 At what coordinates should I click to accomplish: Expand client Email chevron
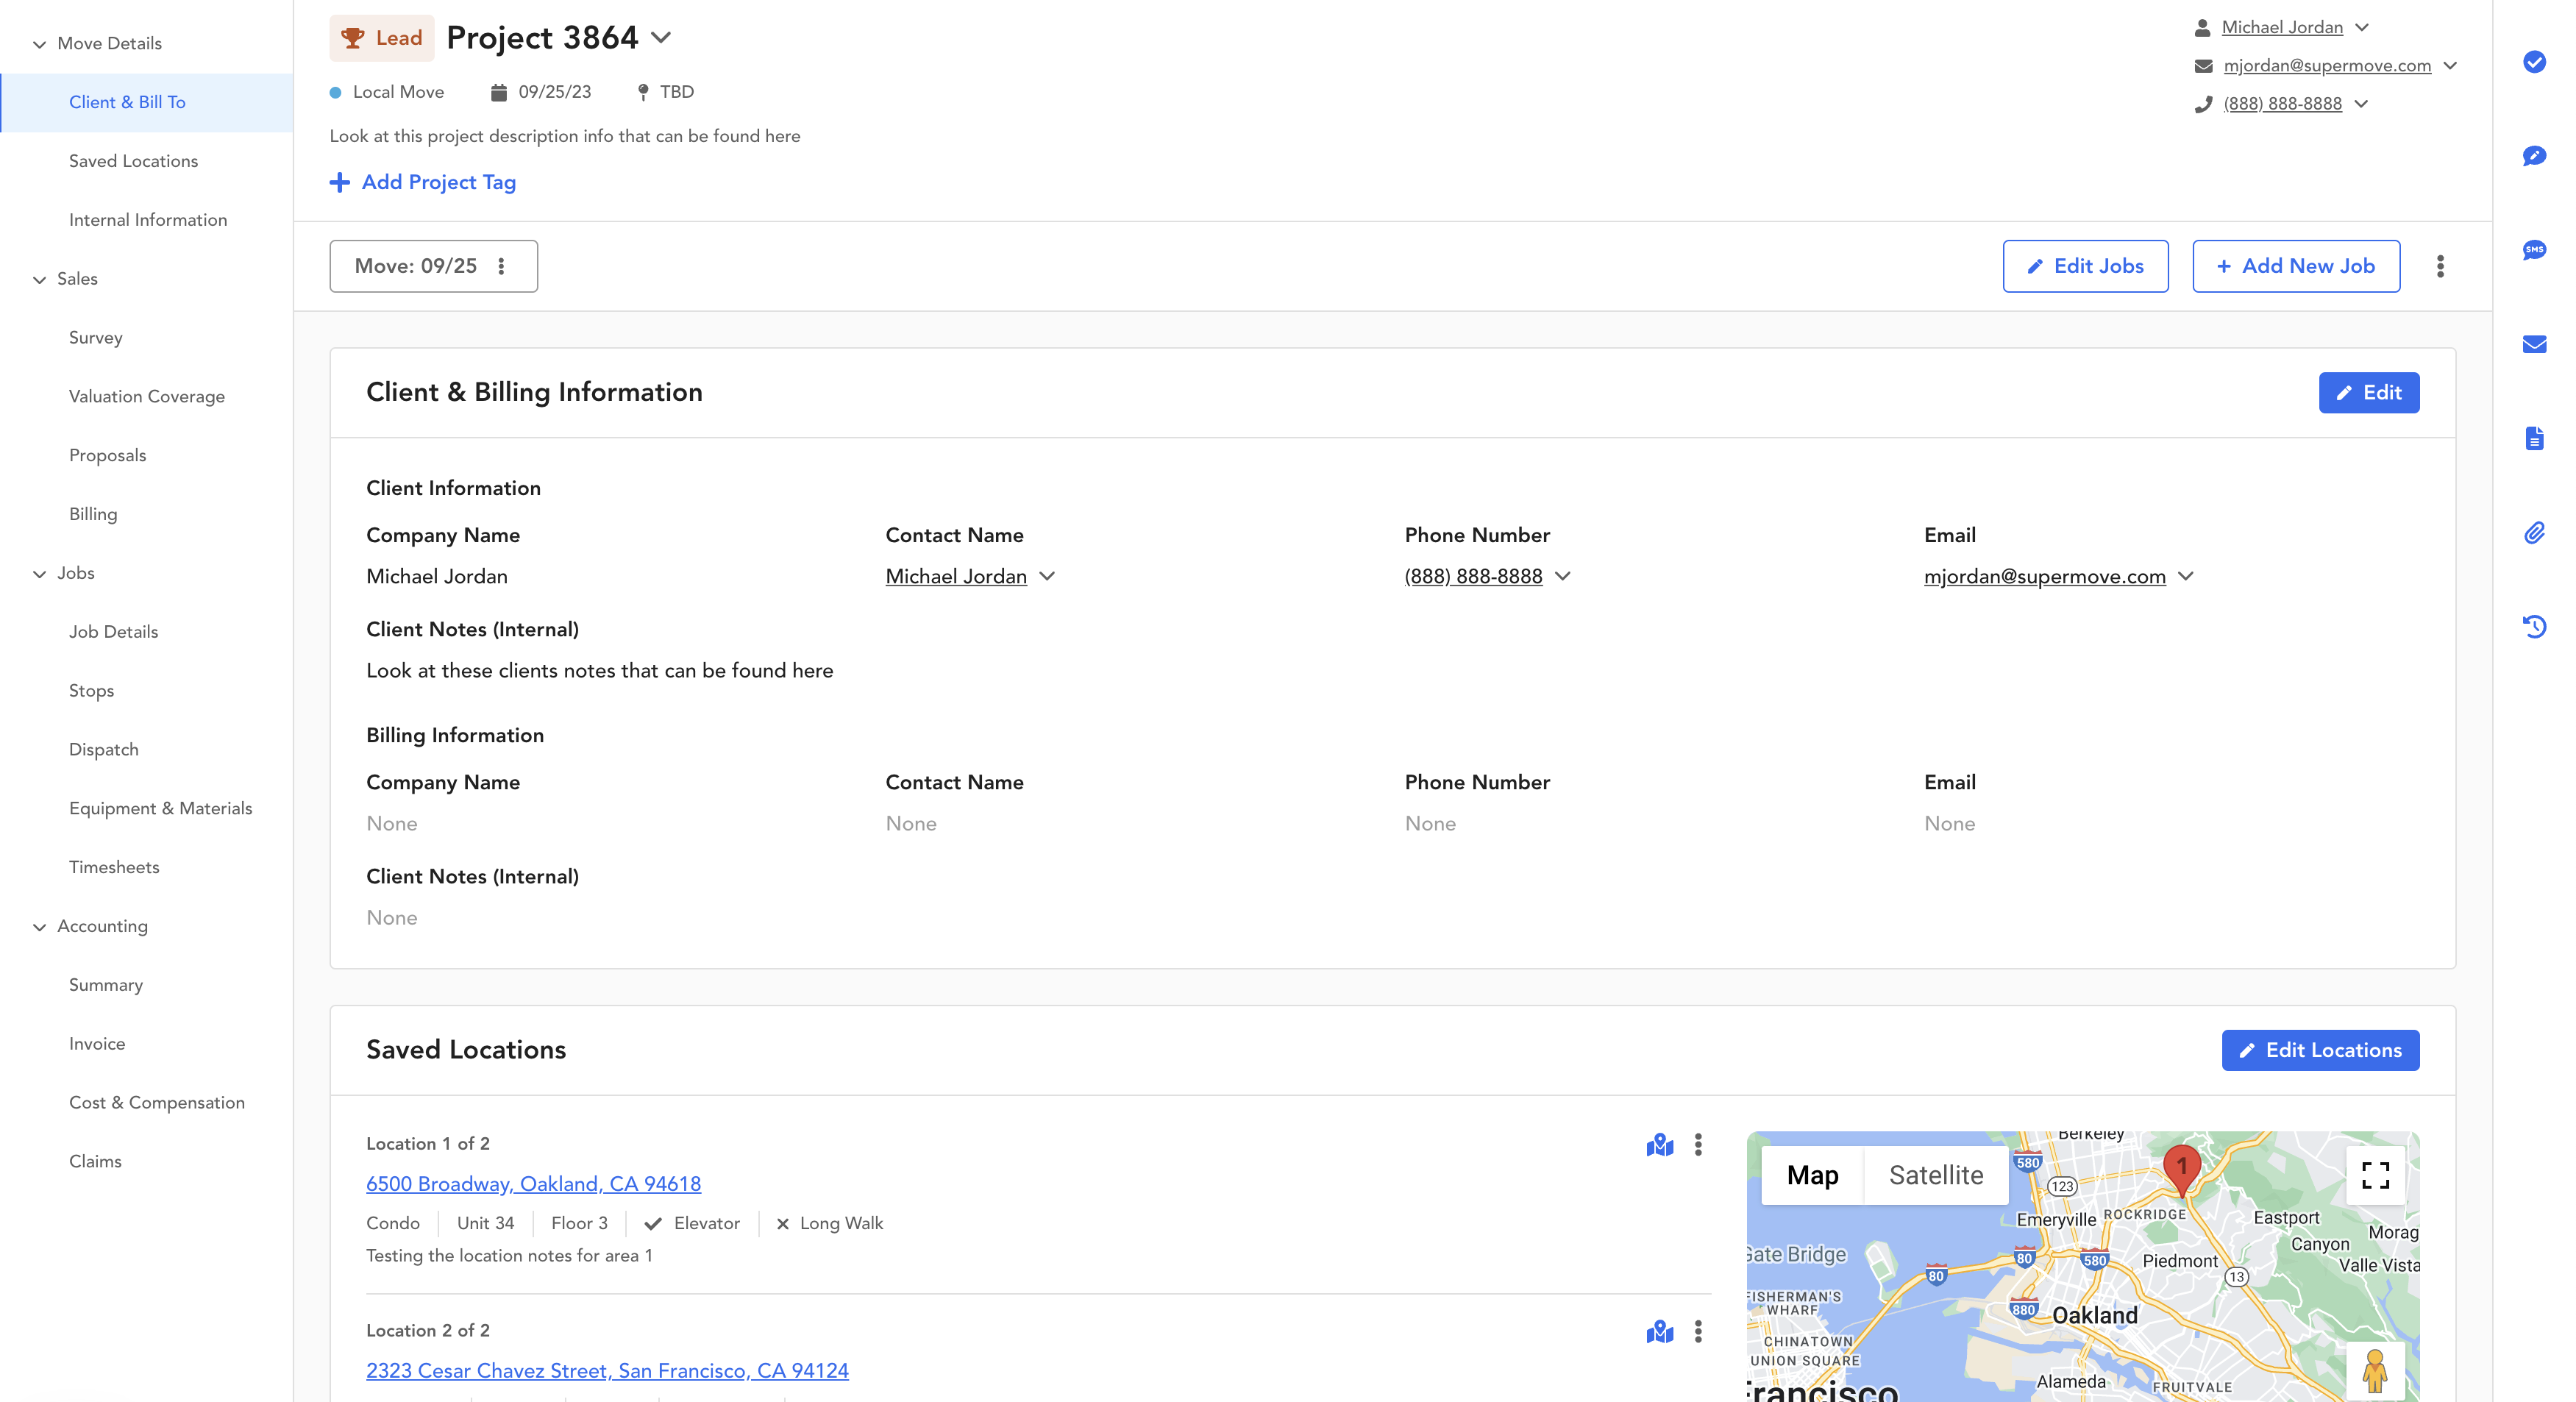(2186, 576)
